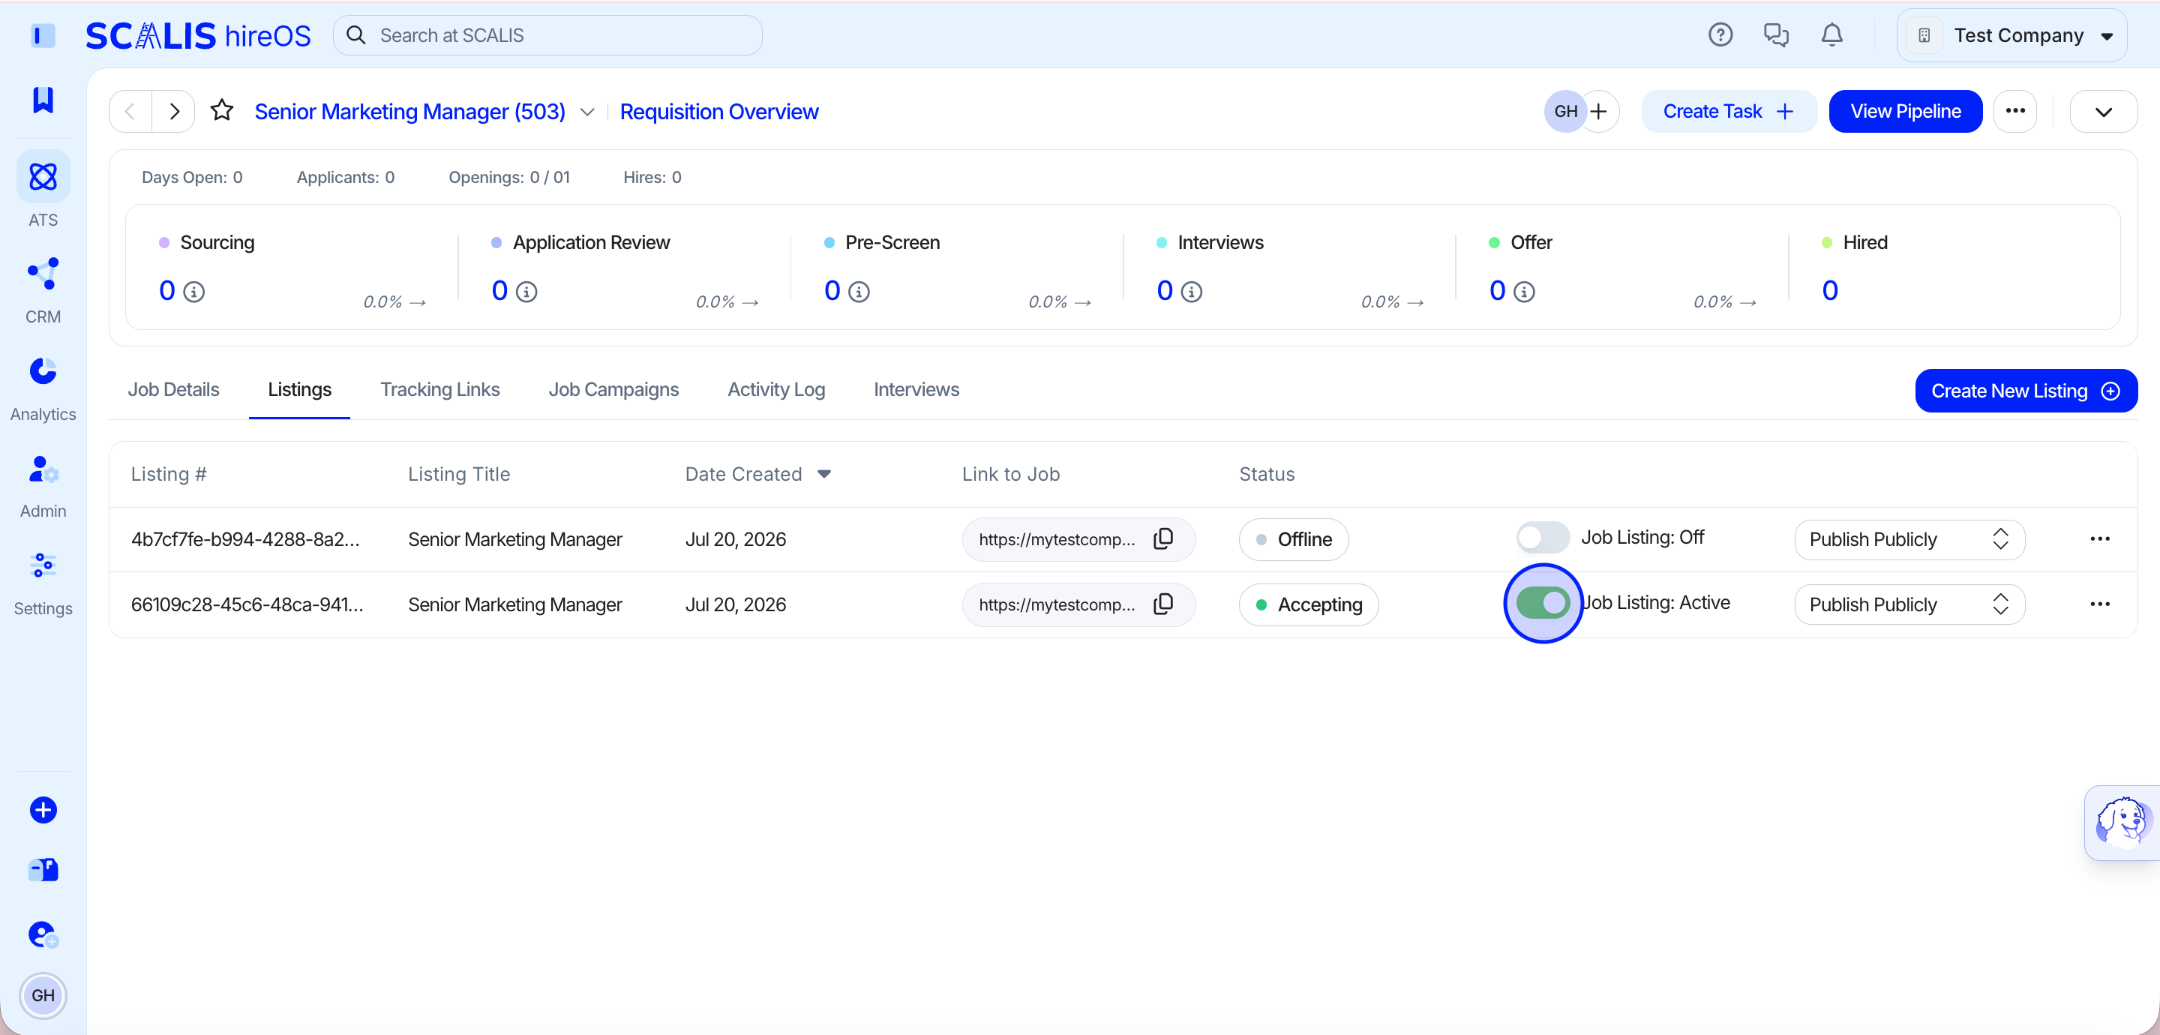Show Pre-Screen stage info icon
The height and width of the screenshot is (1035, 2160).
click(x=859, y=292)
